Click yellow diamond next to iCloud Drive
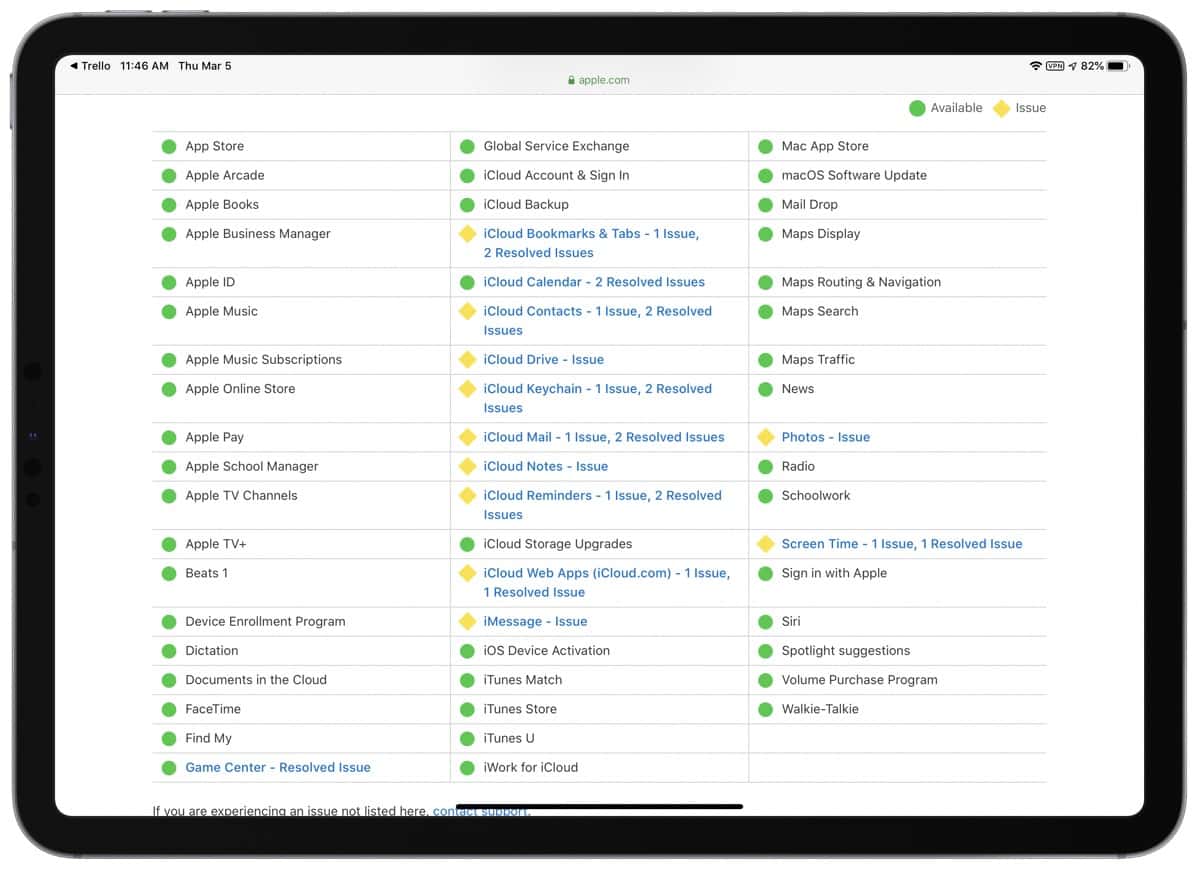This screenshot has width=1200, height=871. coord(467,359)
